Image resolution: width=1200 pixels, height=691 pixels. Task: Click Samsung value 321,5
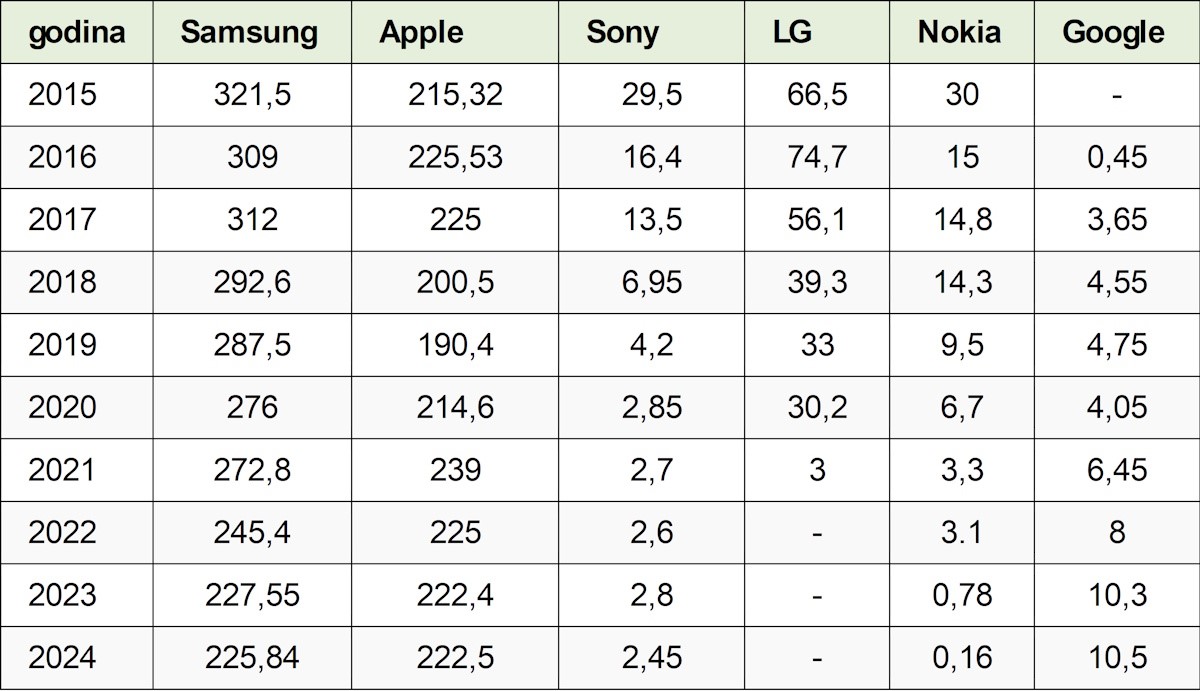coord(252,95)
